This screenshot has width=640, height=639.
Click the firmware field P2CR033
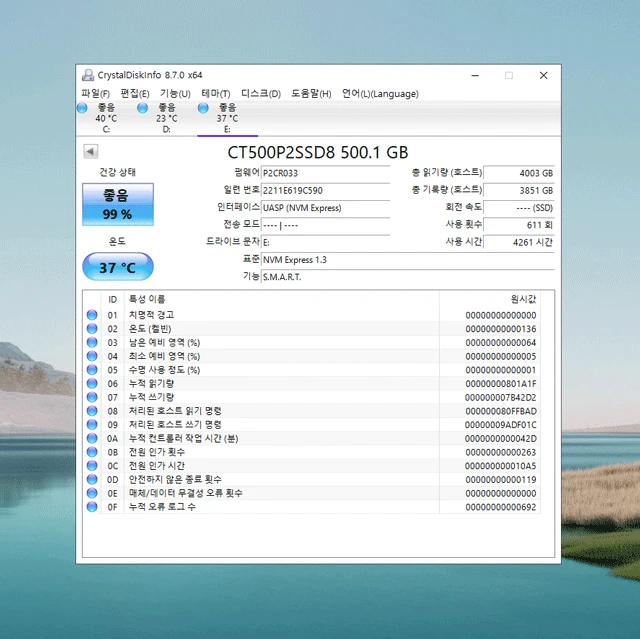tap(325, 173)
